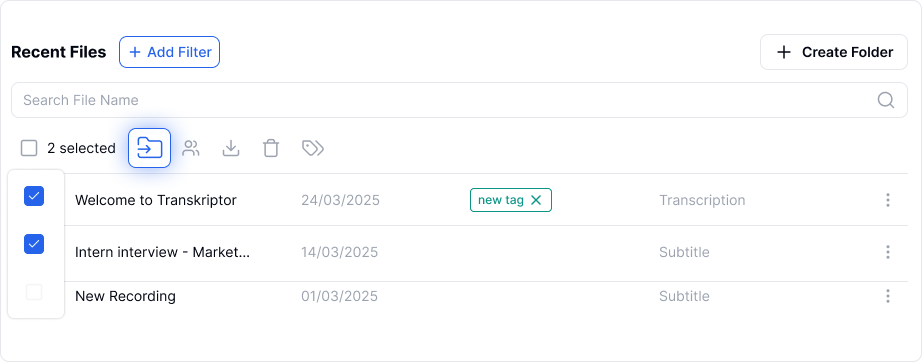Uncheck the Intern interview file checkbox
Screen dimensions: 922x362
point(34,243)
